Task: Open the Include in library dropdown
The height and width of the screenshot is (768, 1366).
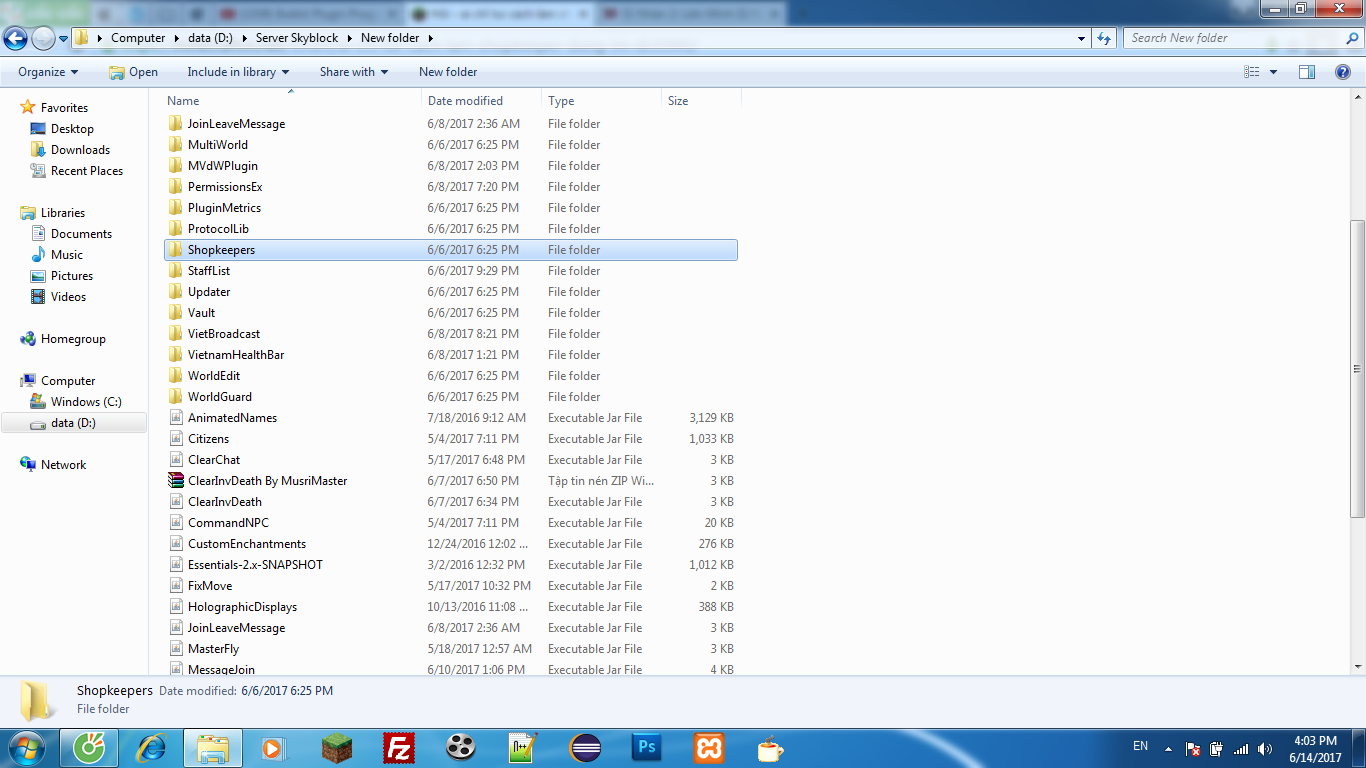Action: click(238, 72)
